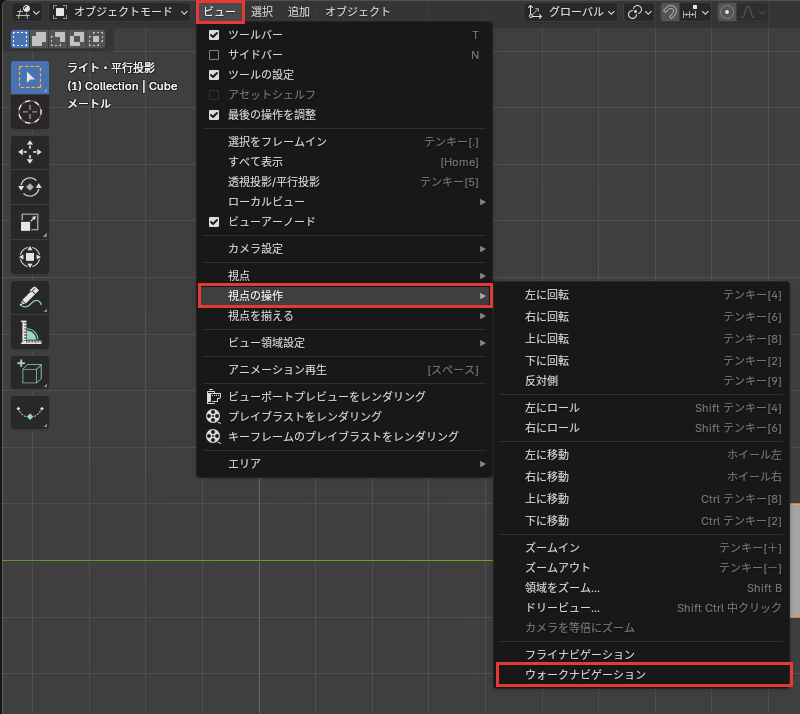800x714 pixels.
Task: Choose 下に回転 in submenu
Action: click(642, 360)
